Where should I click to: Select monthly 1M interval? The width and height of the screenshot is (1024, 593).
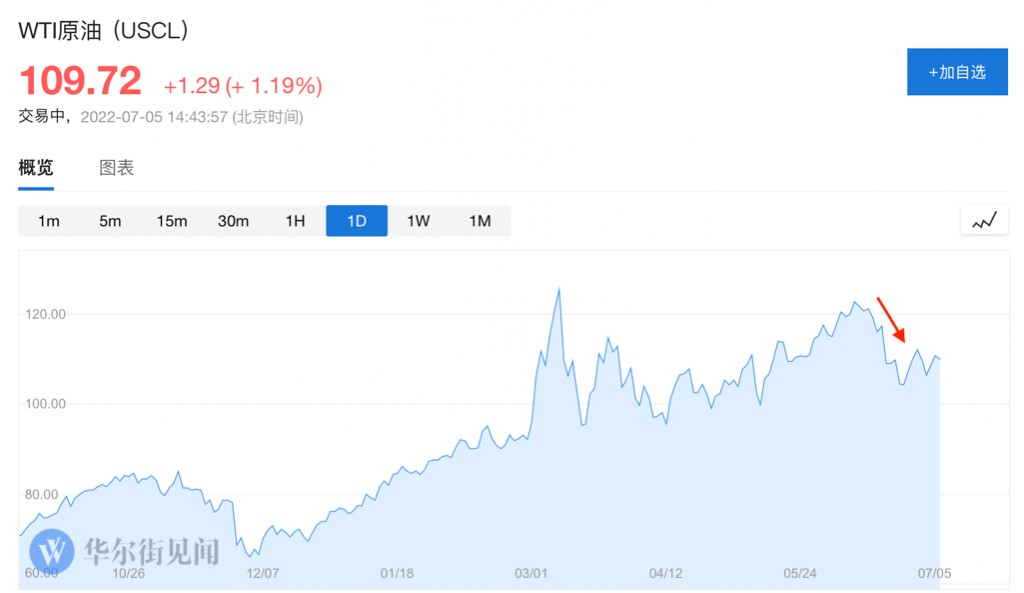480,221
